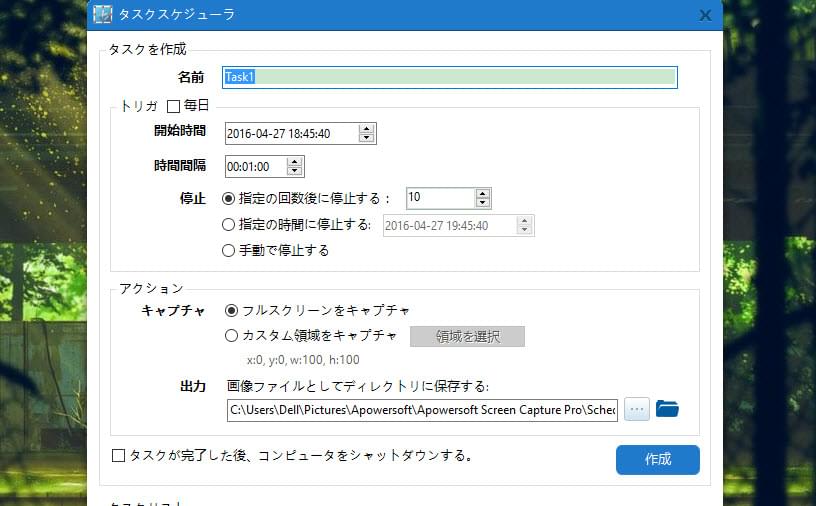Enable the 毎日 daily trigger checkbox
This screenshot has height=506, width=816.
(173, 106)
